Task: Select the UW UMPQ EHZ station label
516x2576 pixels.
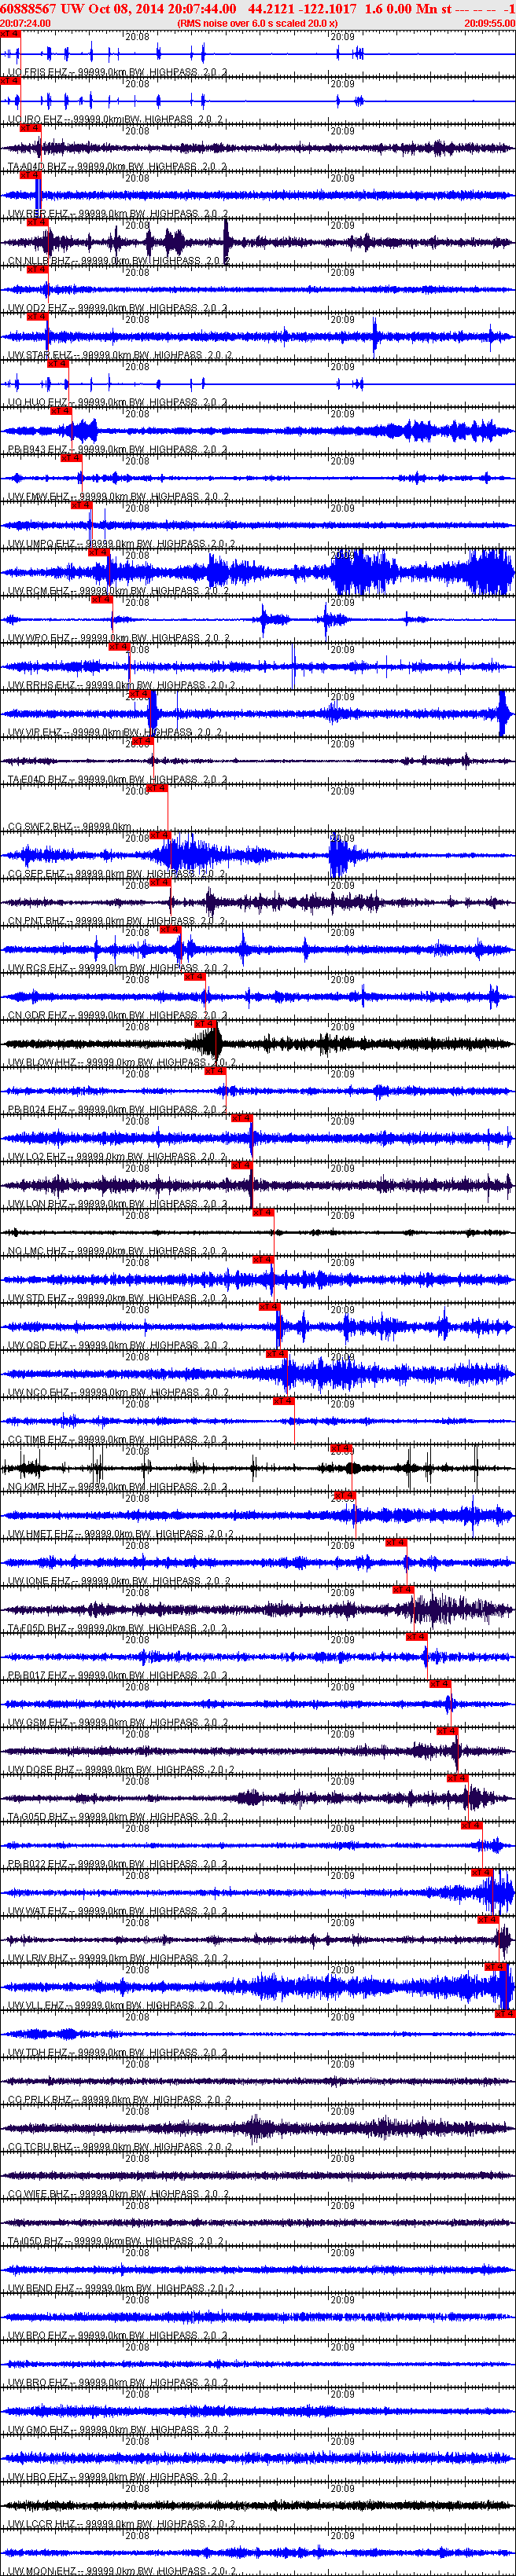Action: (121, 544)
